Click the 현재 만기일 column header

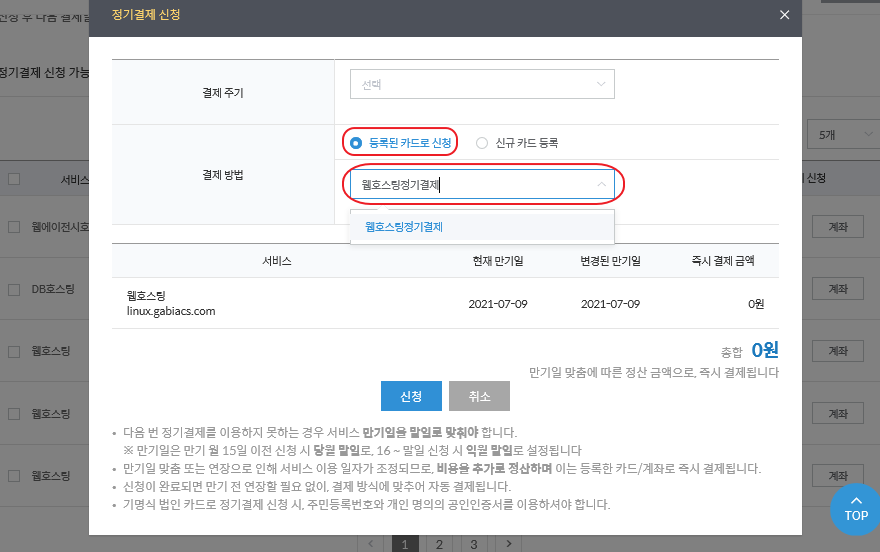click(498, 261)
